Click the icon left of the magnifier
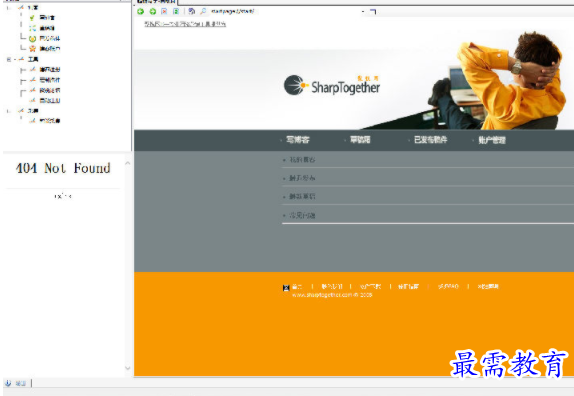Image resolution: width=574 pixels, height=396 pixels. (x=191, y=11)
